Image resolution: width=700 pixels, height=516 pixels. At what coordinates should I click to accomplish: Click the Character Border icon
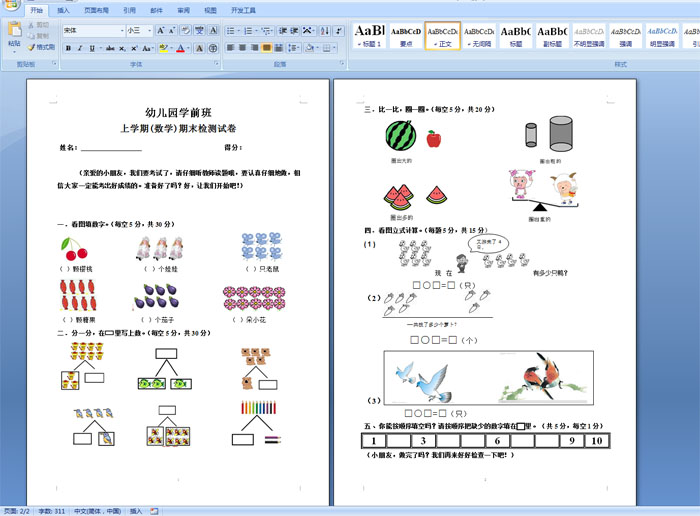coord(213,30)
